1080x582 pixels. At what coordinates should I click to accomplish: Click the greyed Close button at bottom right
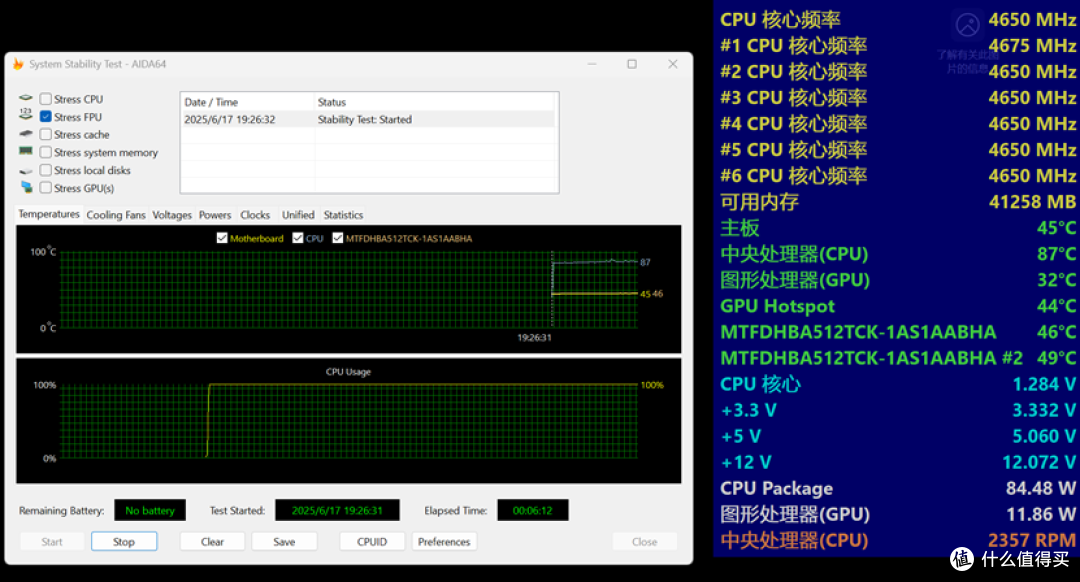(x=645, y=542)
